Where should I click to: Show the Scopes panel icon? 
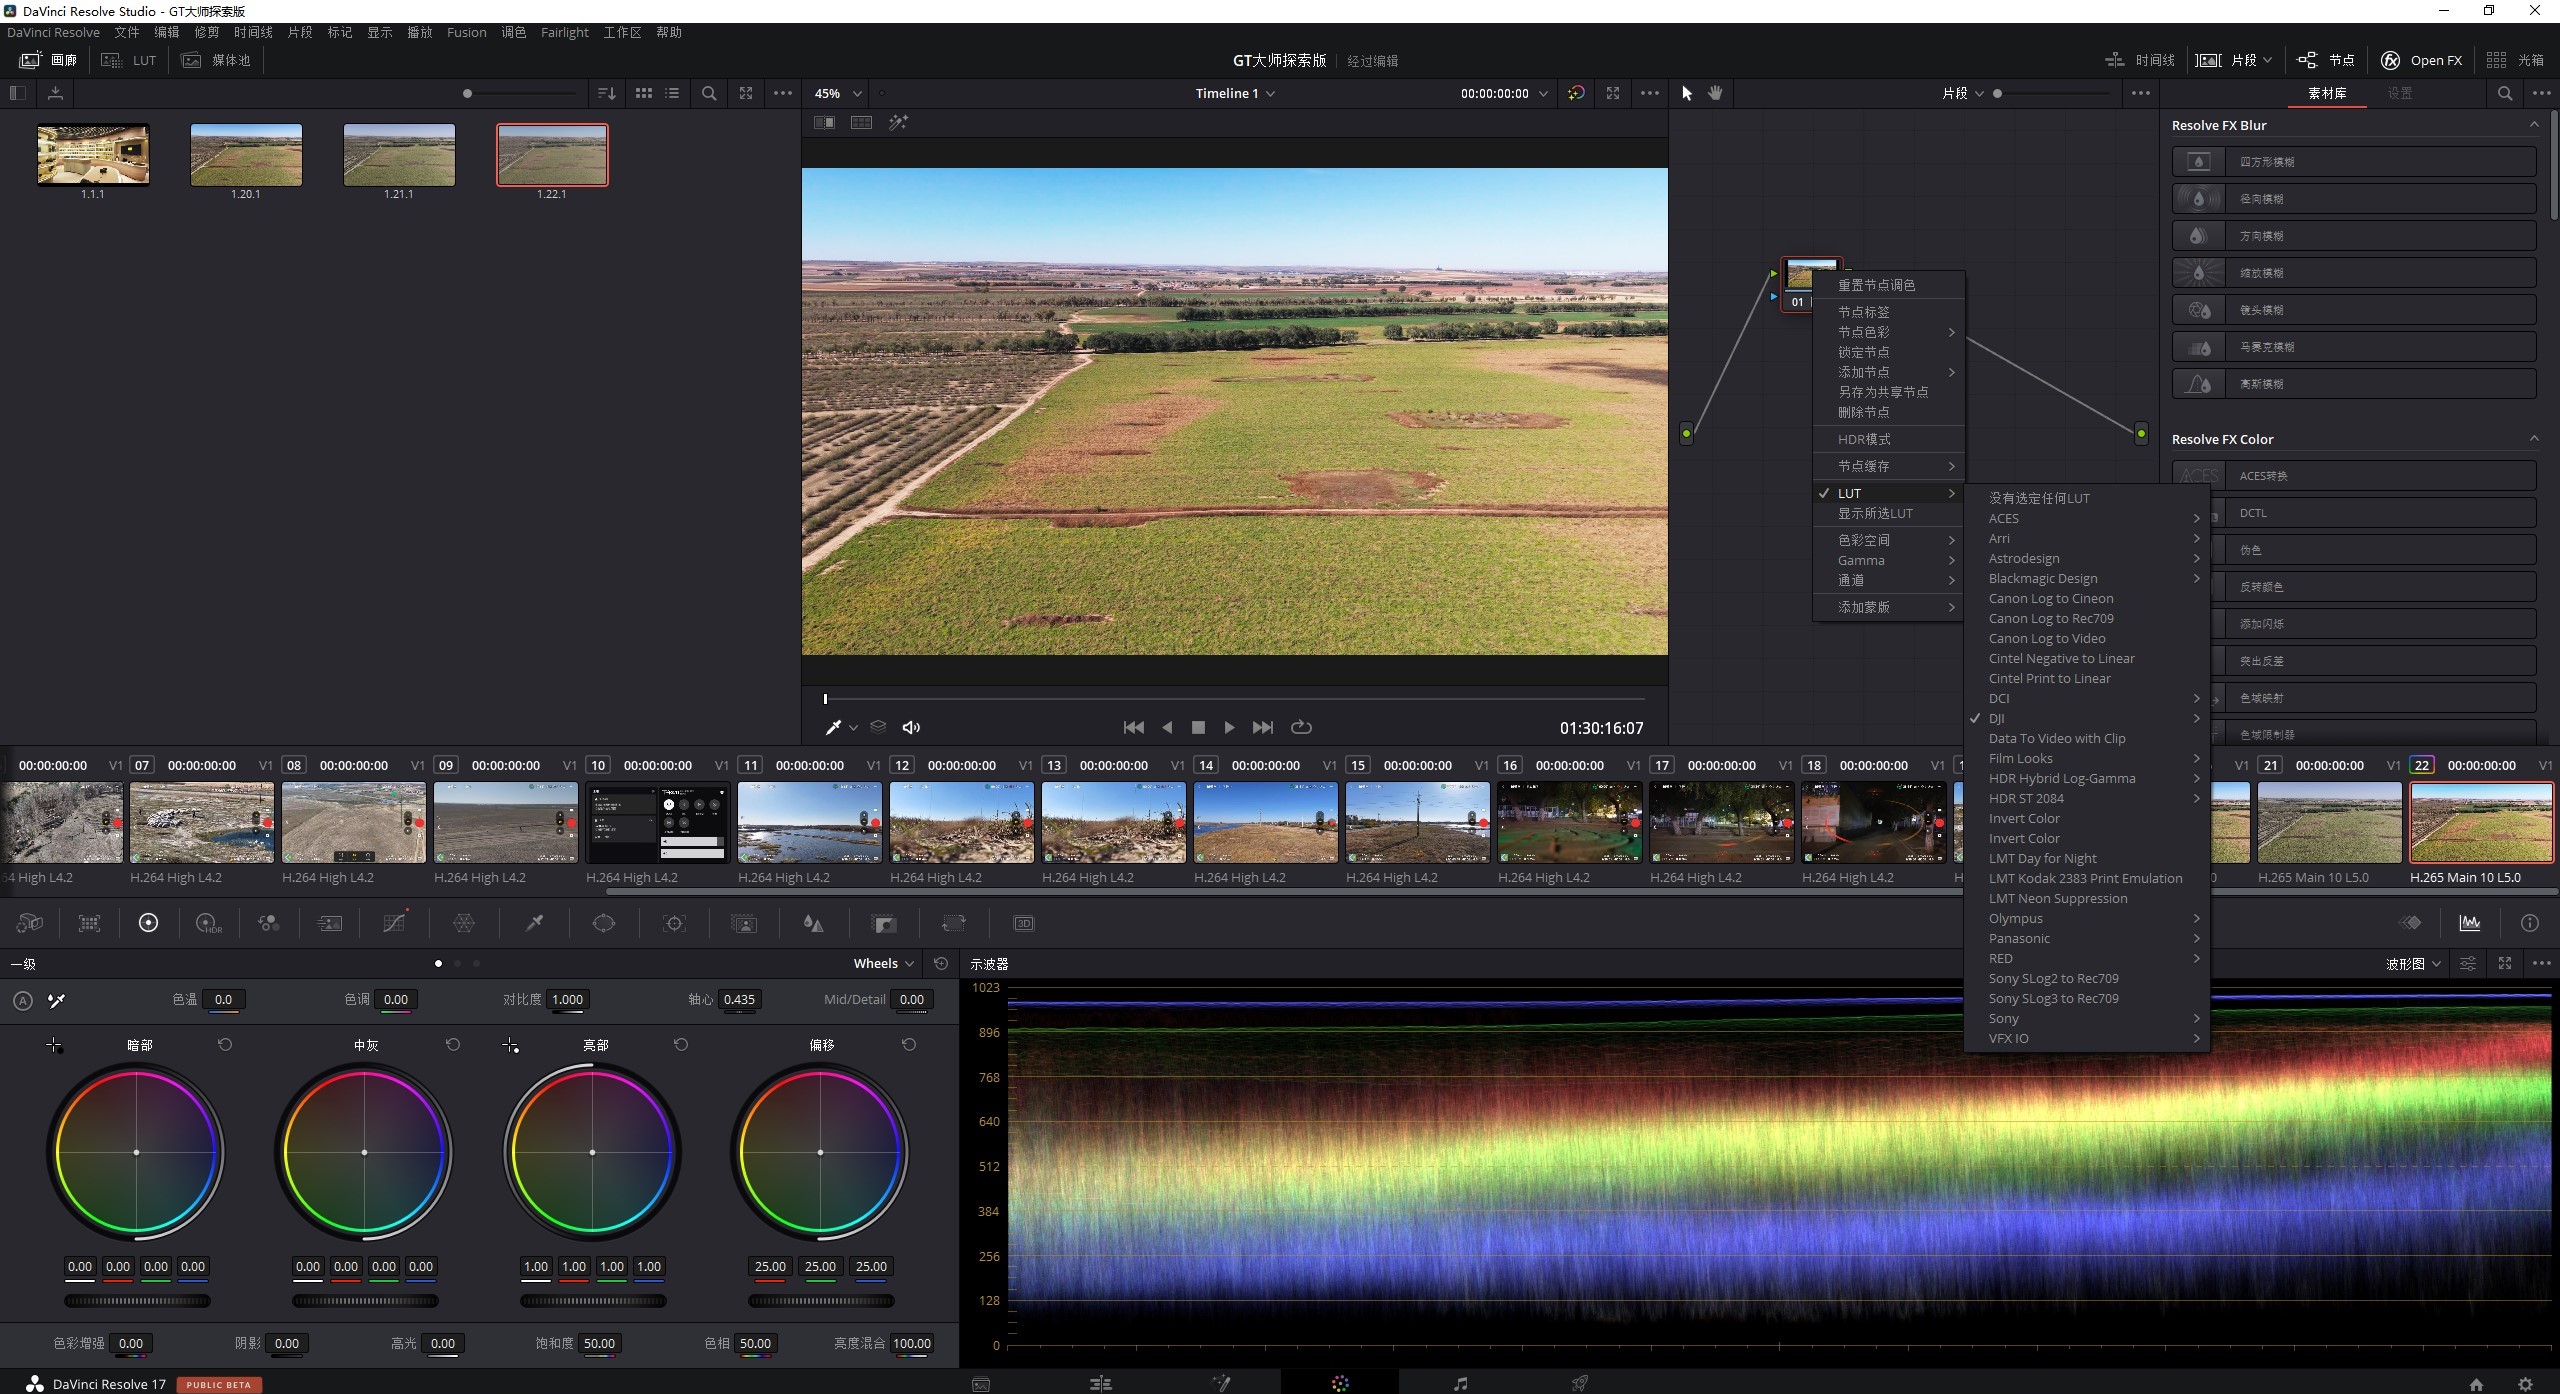point(2470,923)
